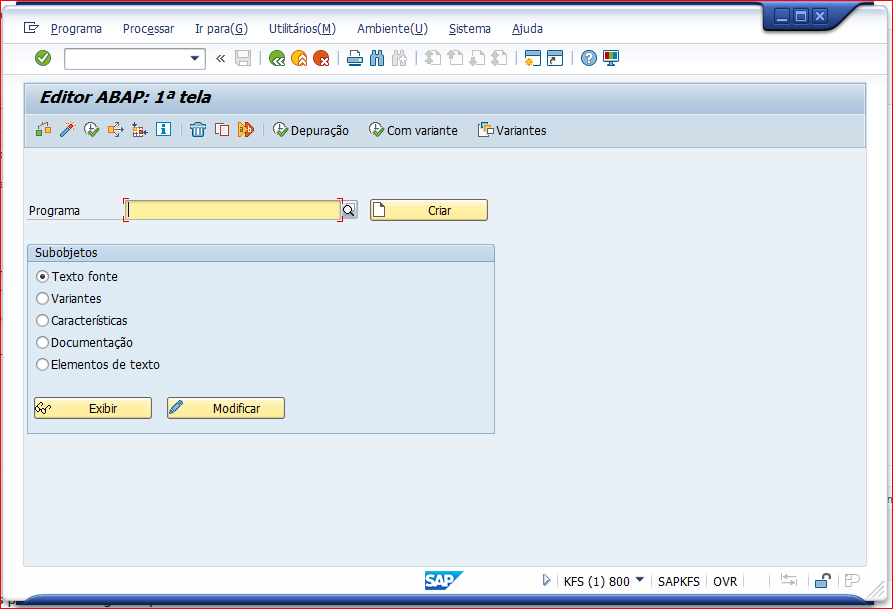Select the Texto fonte radio button
The height and width of the screenshot is (609, 893).
(x=42, y=276)
